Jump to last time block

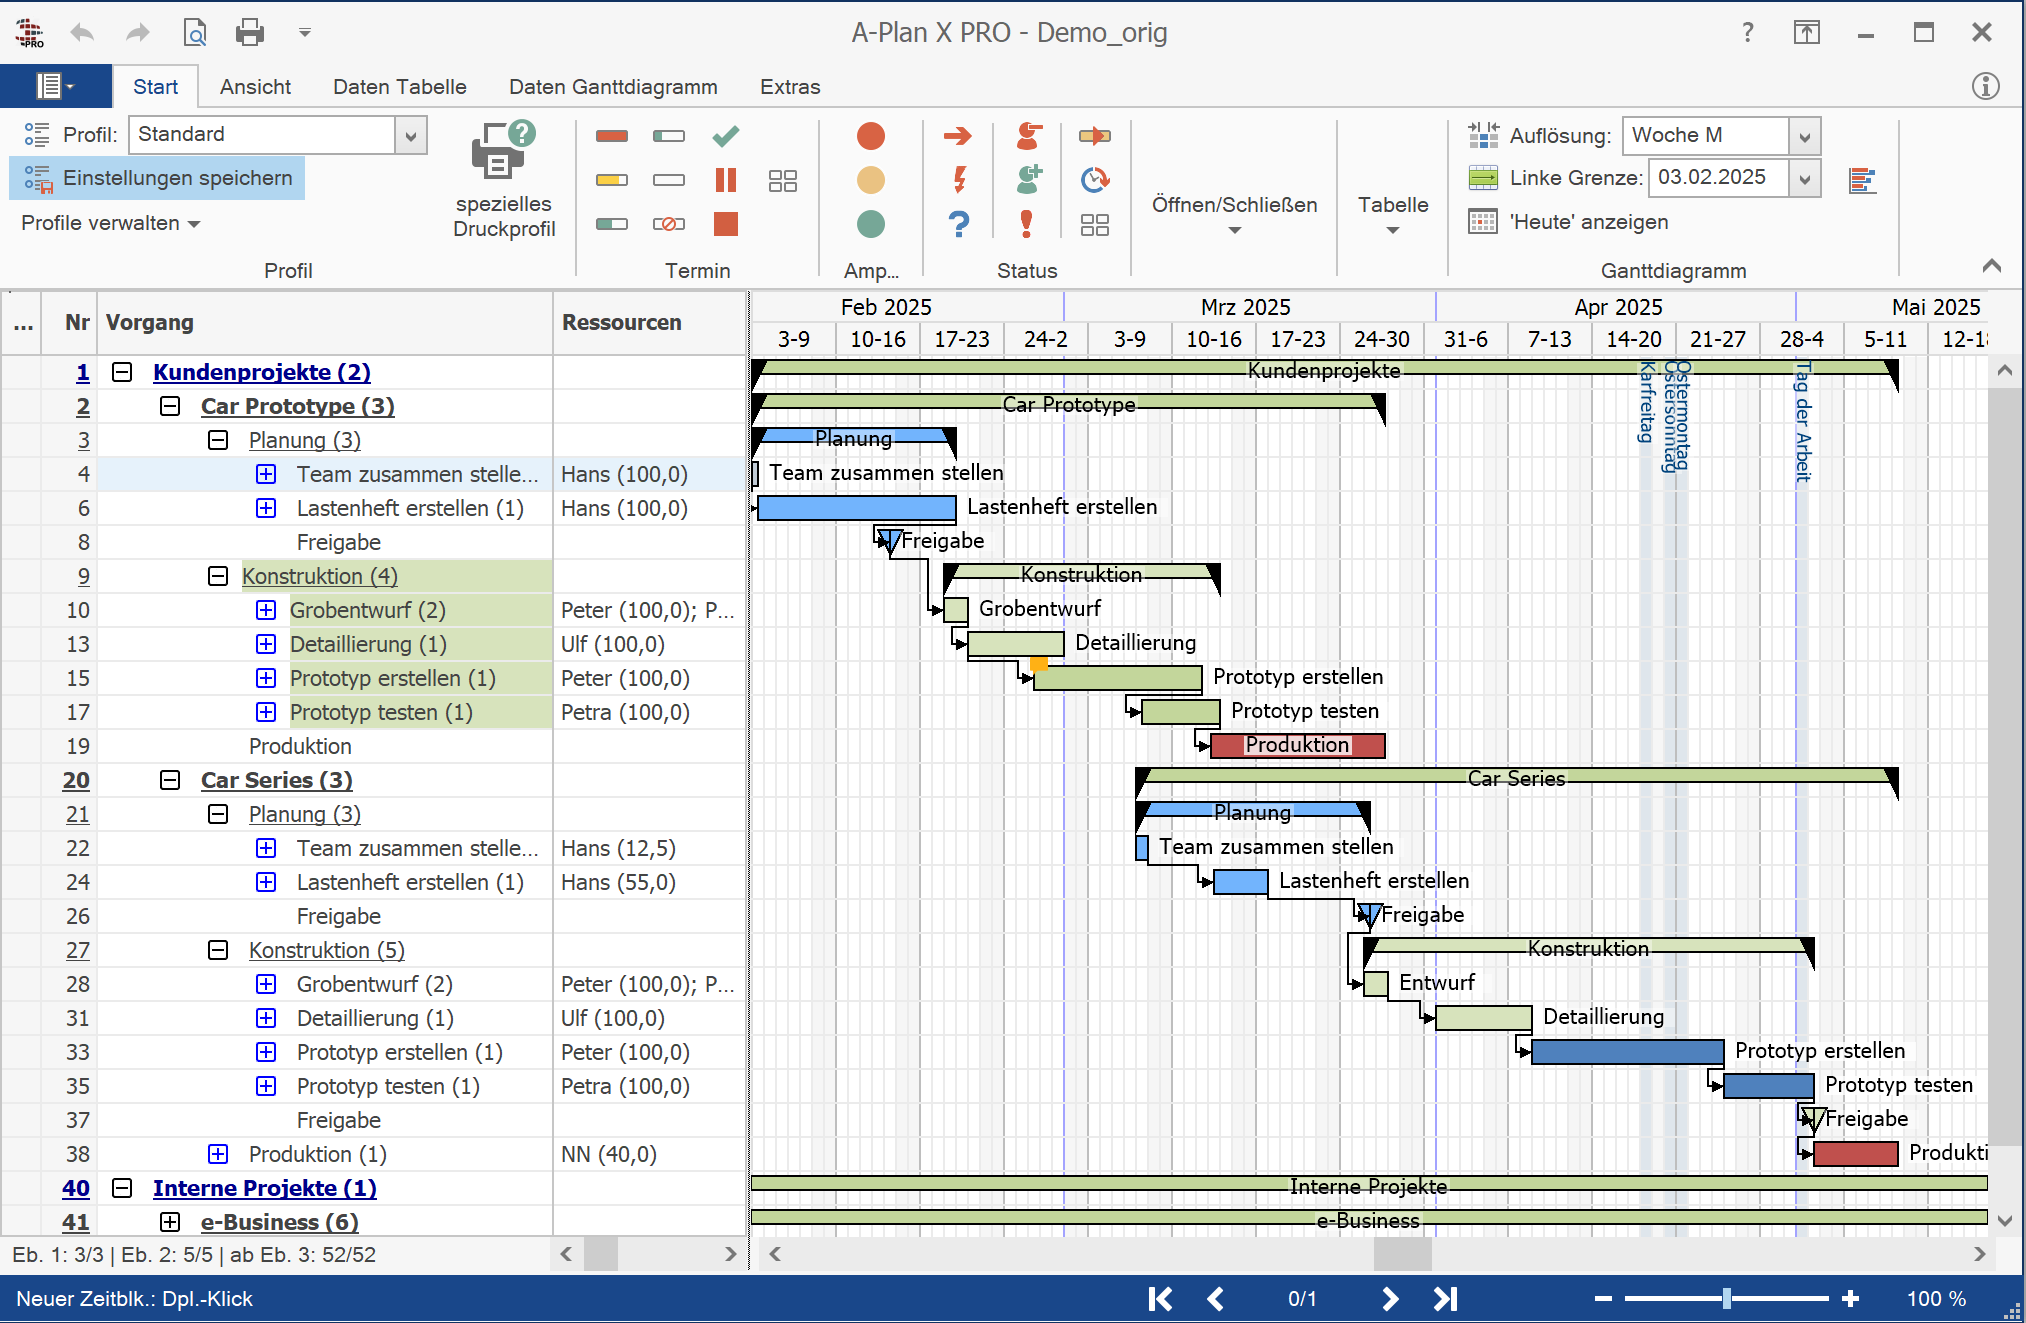coord(1445,1299)
